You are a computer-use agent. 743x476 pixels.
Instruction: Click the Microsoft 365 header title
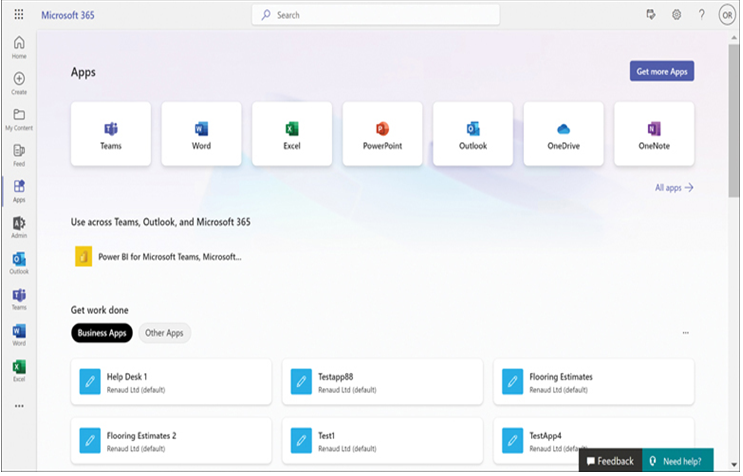coord(68,15)
